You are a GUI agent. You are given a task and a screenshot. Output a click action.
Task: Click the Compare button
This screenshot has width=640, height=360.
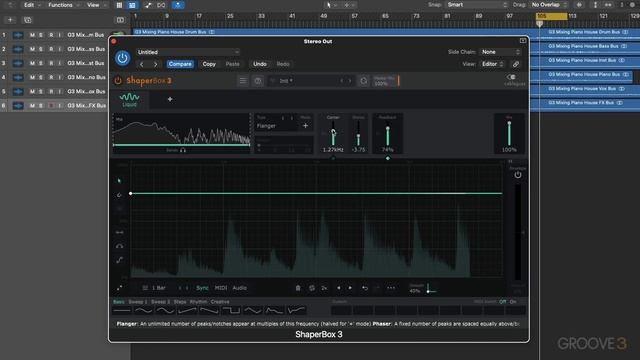180,64
